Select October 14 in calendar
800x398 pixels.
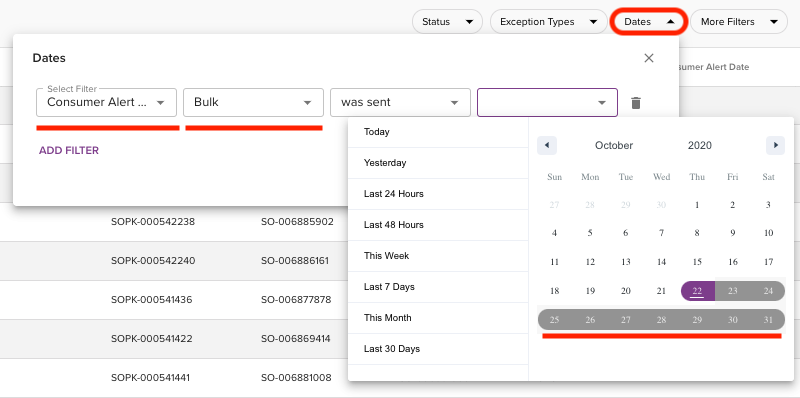tap(661, 262)
